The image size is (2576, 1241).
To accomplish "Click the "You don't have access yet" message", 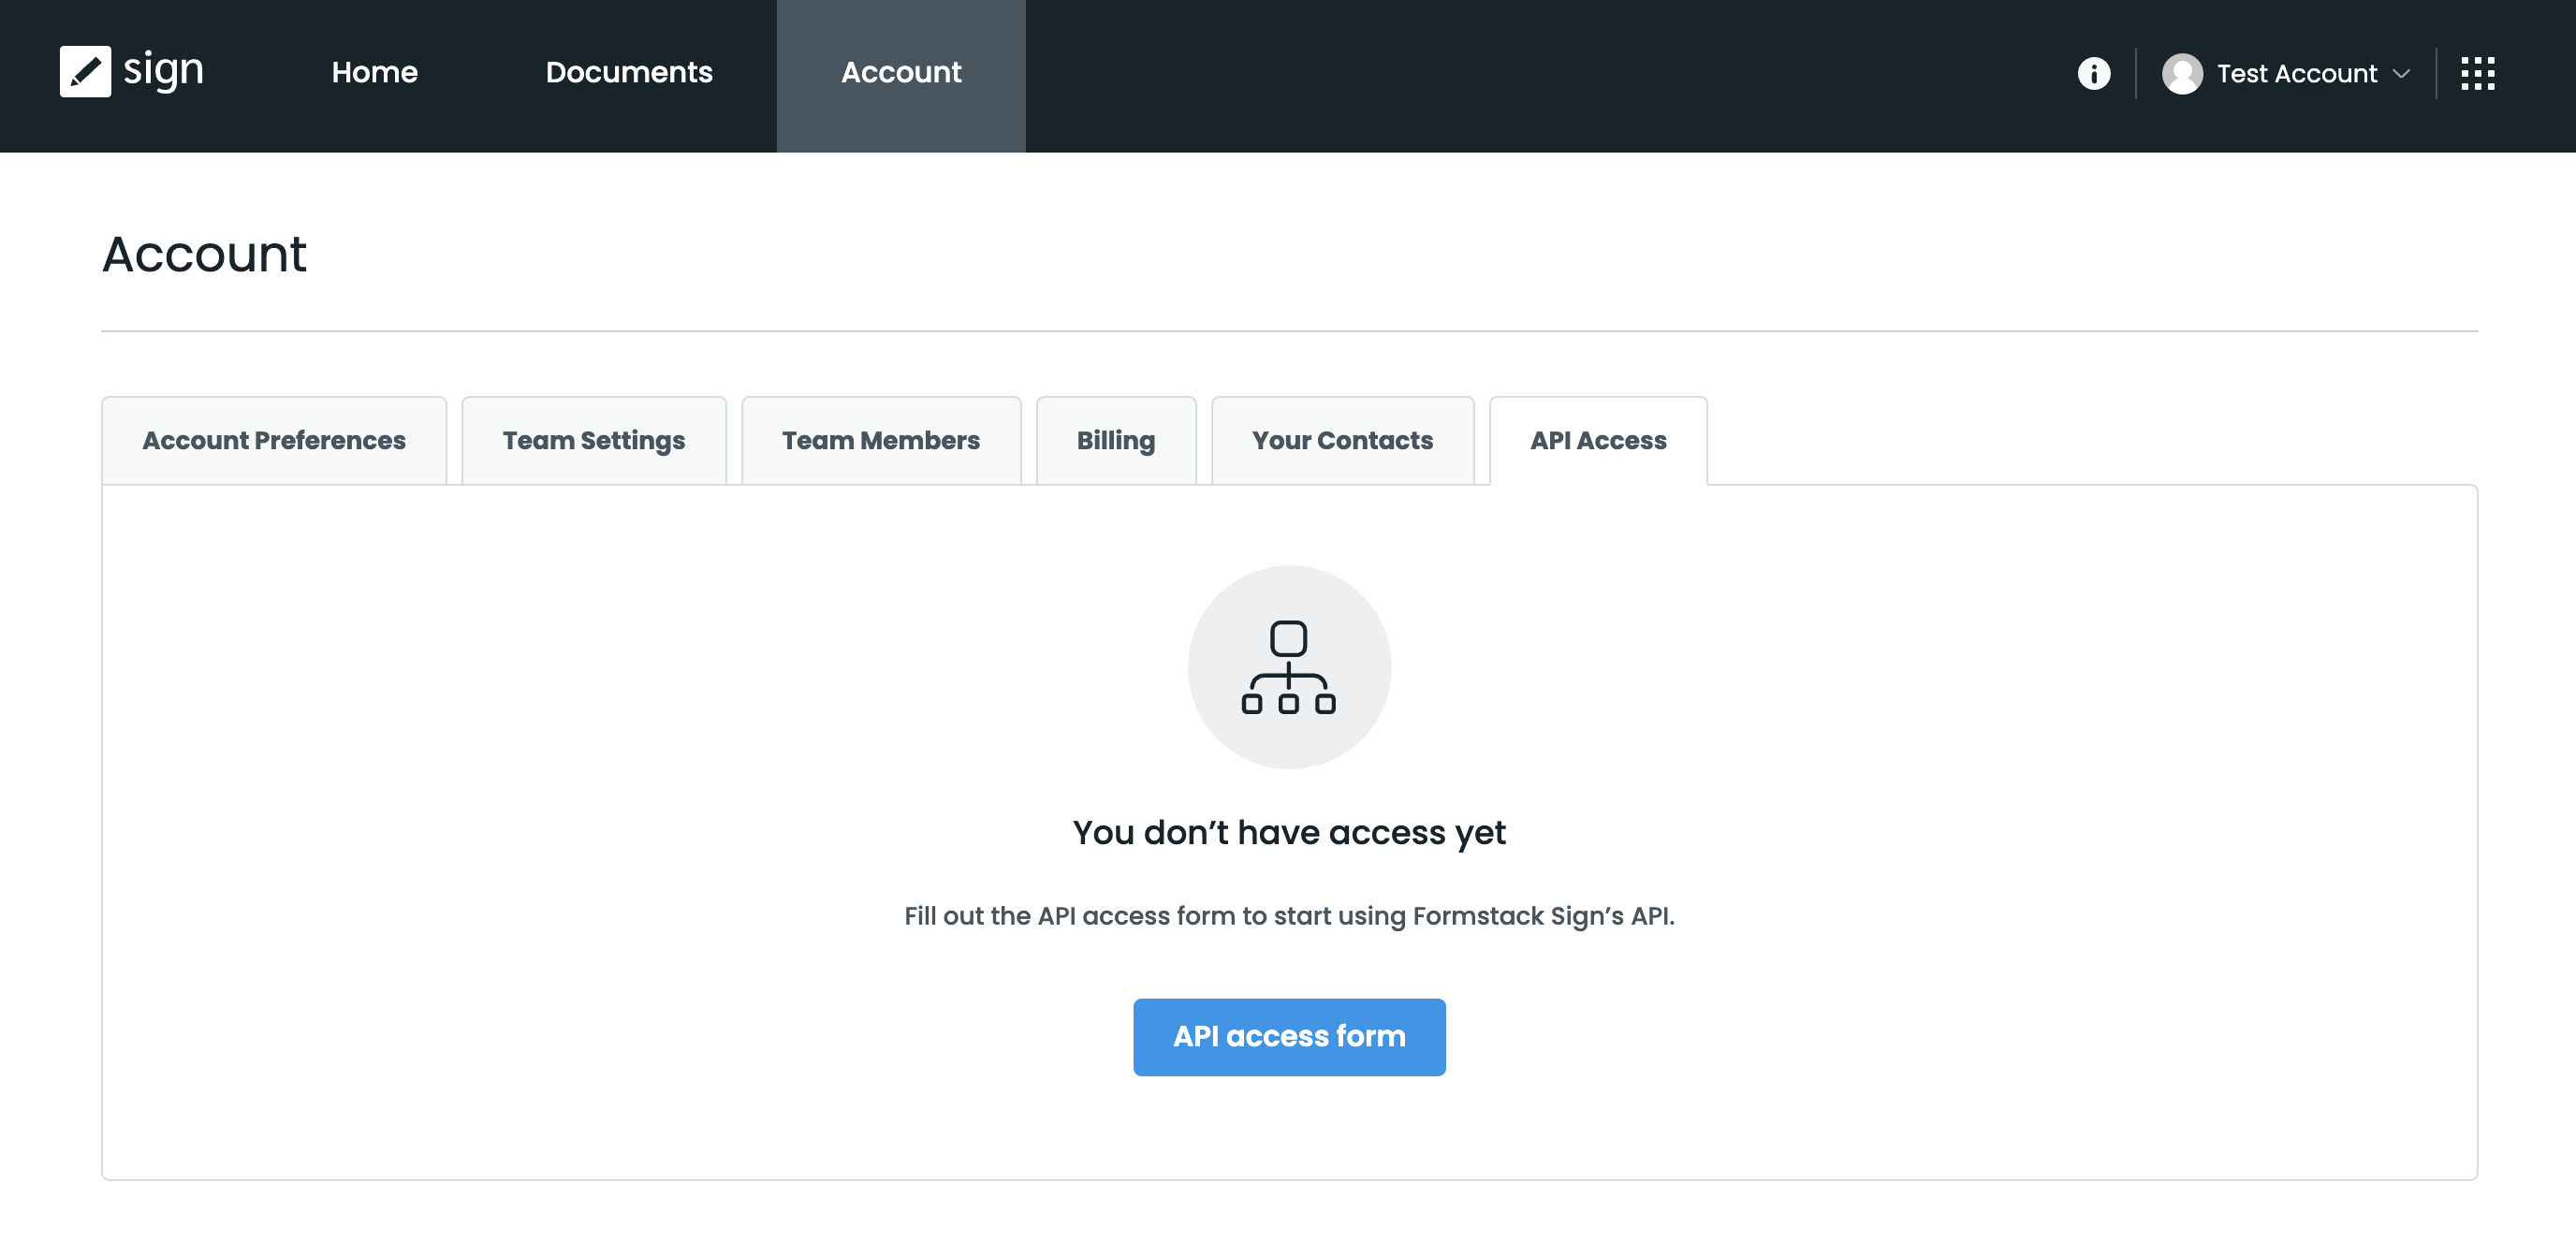I will [1288, 832].
